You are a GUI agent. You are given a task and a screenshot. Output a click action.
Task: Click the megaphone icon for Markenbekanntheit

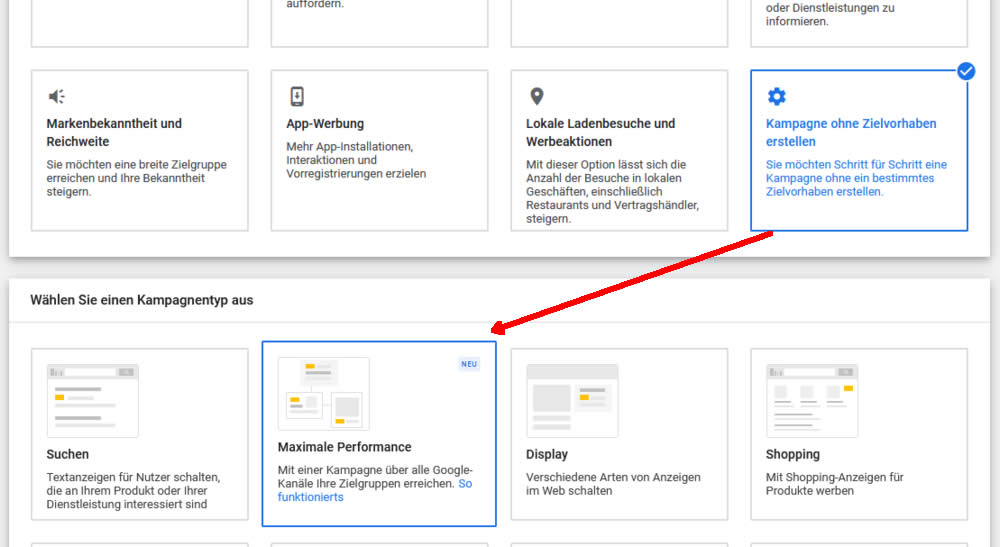tap(56, 96)
